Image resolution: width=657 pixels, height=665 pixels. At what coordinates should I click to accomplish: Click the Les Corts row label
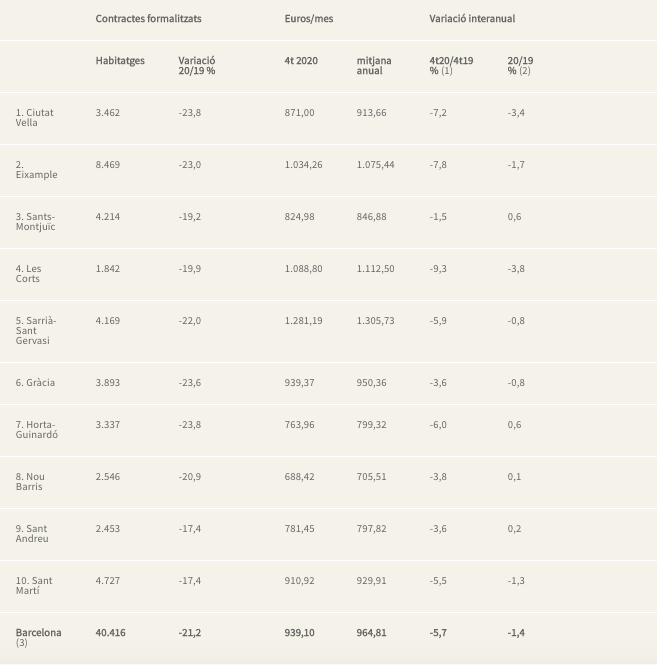click(x=30, y=274)
